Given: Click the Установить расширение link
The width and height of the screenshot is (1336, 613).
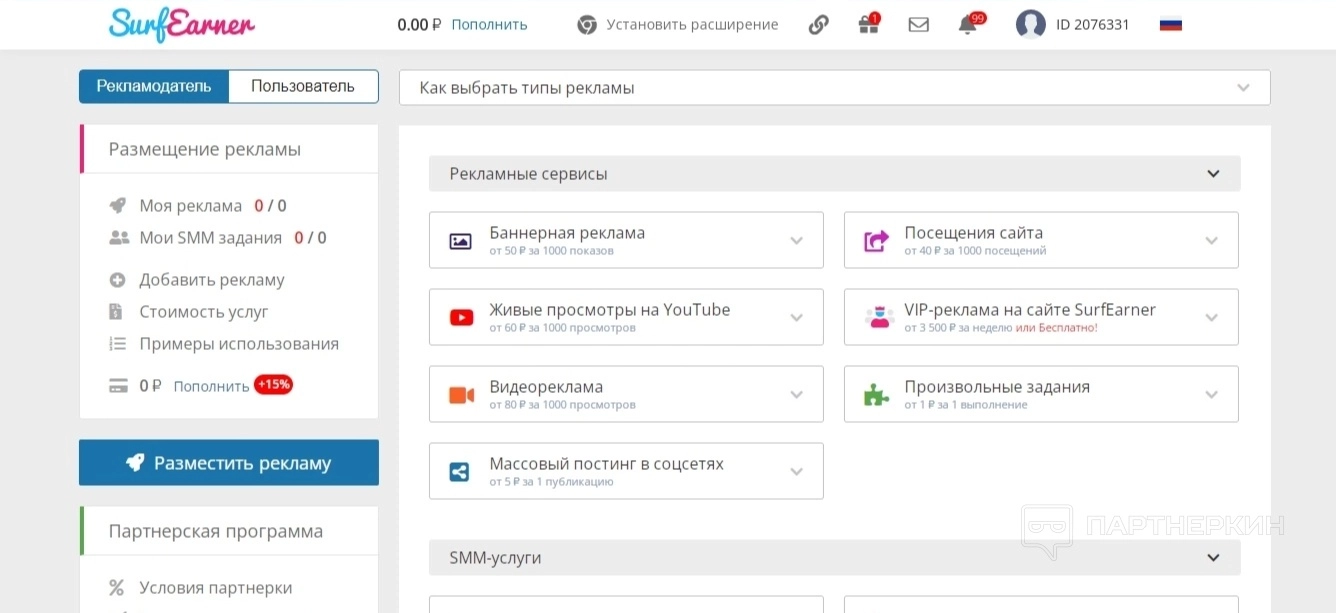Looking at the screenshot, I should [692, 25].
